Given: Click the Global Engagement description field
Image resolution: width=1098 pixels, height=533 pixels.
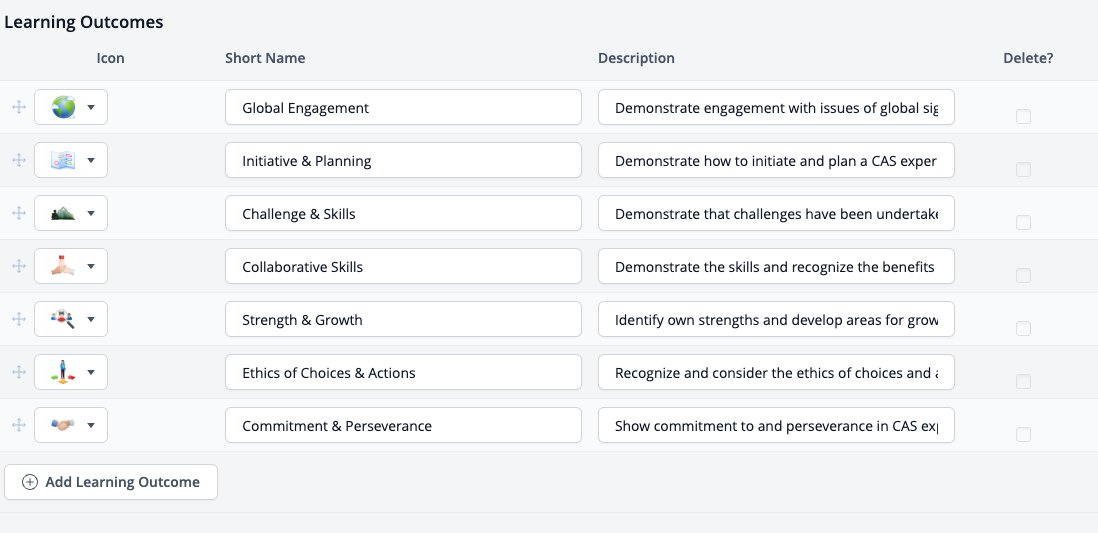Looking at the screenshot, I should pyautogui.click(x=776, y=107).
